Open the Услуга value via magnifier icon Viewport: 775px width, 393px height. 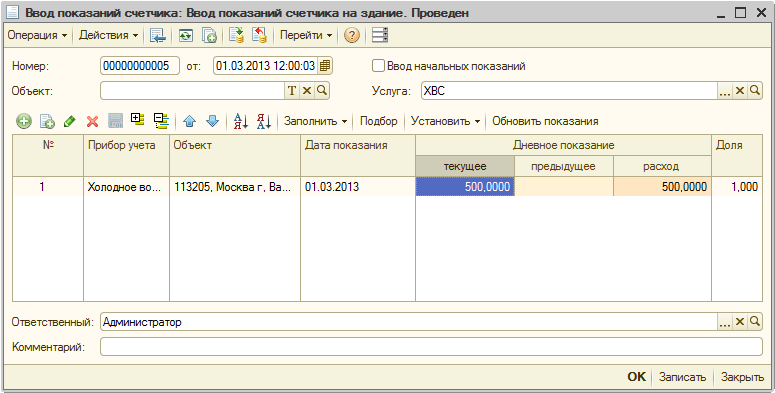[x=755, y=90]
